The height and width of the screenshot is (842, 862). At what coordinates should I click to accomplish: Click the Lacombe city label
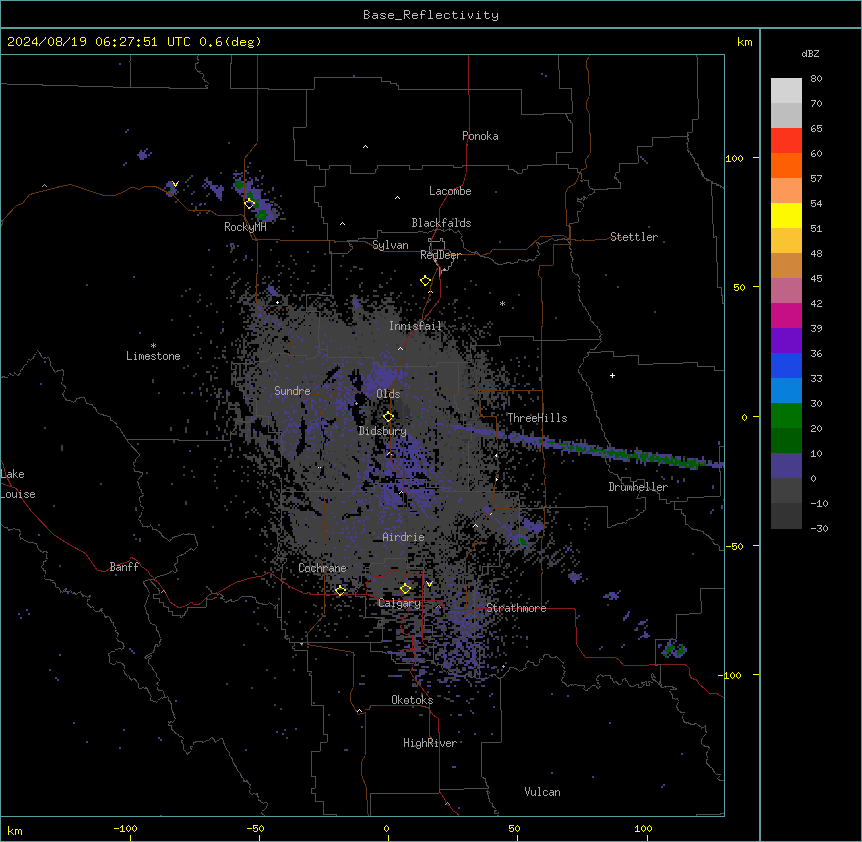tap(450, 191)
